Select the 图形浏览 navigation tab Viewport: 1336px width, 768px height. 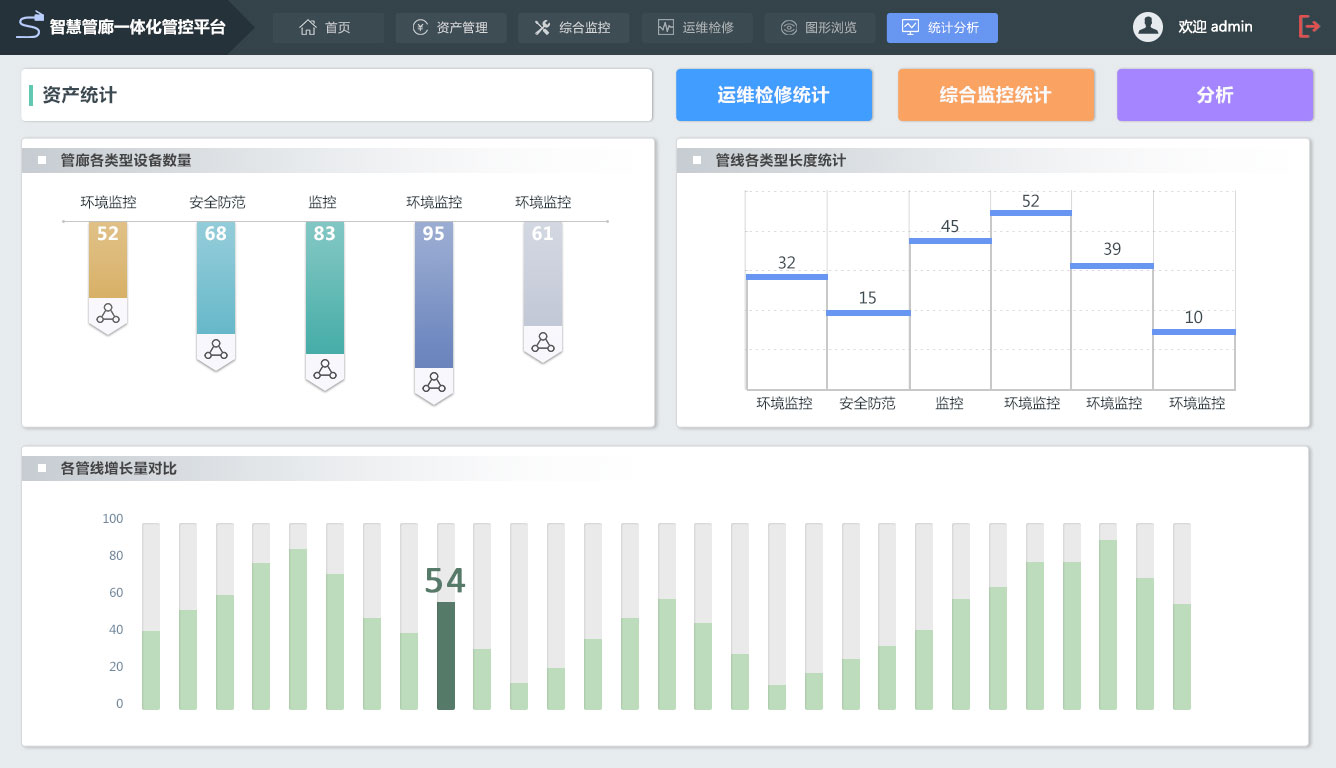[819, 28]
